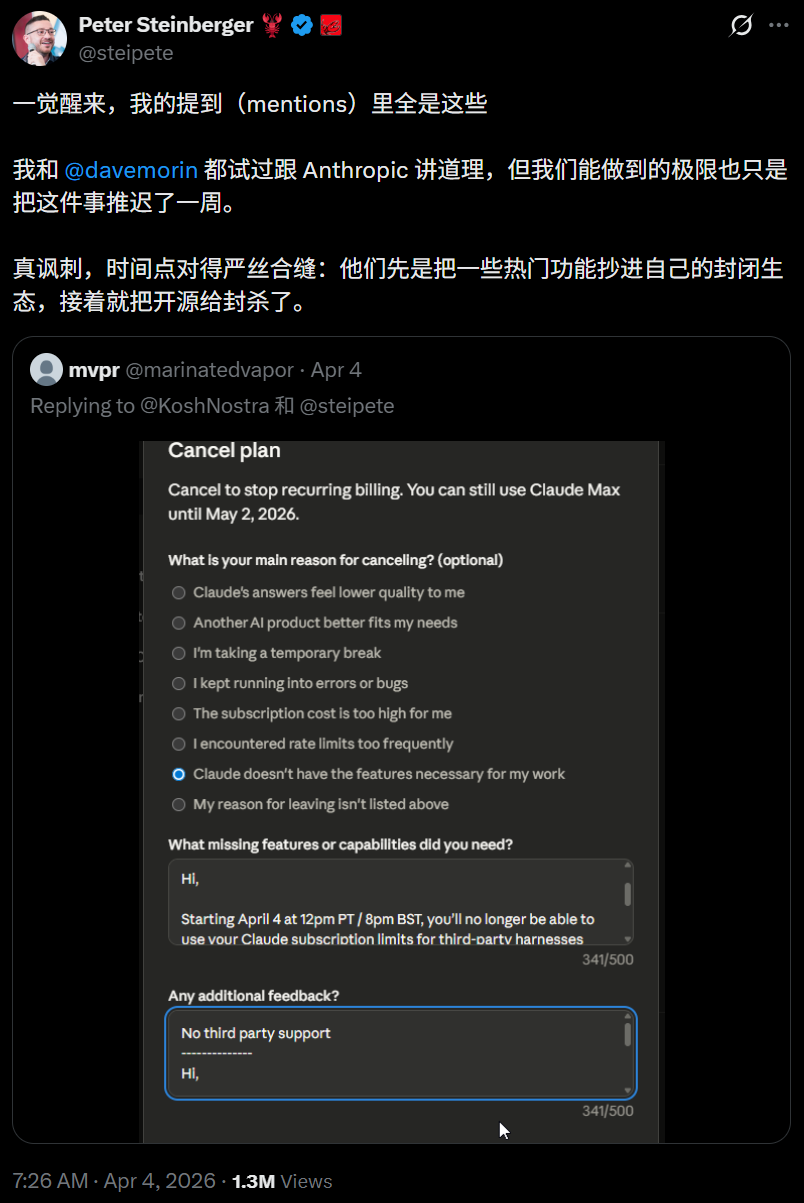The image size is (804, 1203).
Task: Open the Grok icon beside the more menu
Action: (x=741, y=25)
